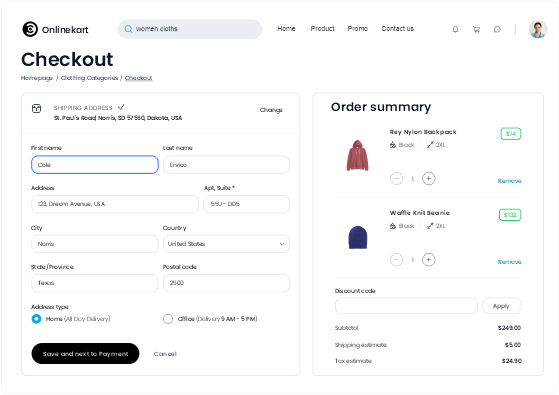
Task: Click the Address input field
Action: [x=115, y=204]
